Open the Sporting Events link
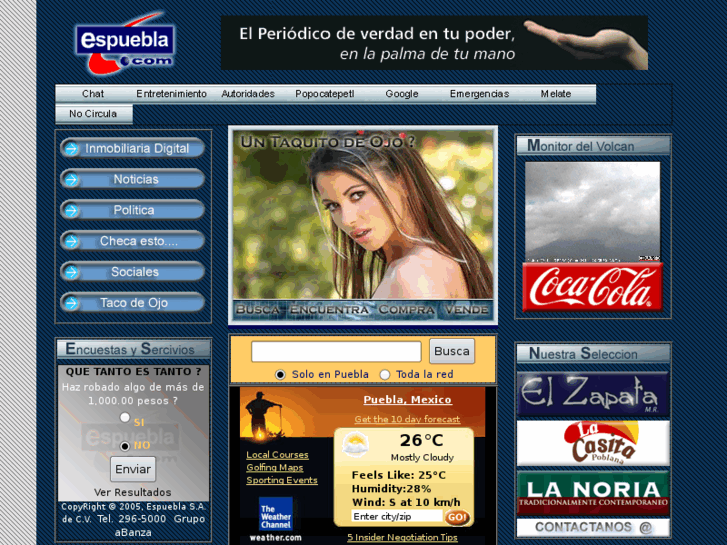Viewport: 727px width, 545px height. coord(282,480)
